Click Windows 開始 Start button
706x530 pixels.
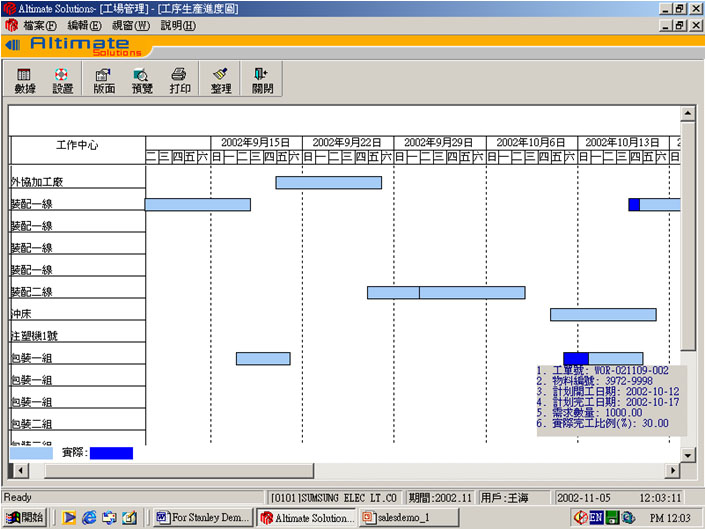tap(25, 517)
